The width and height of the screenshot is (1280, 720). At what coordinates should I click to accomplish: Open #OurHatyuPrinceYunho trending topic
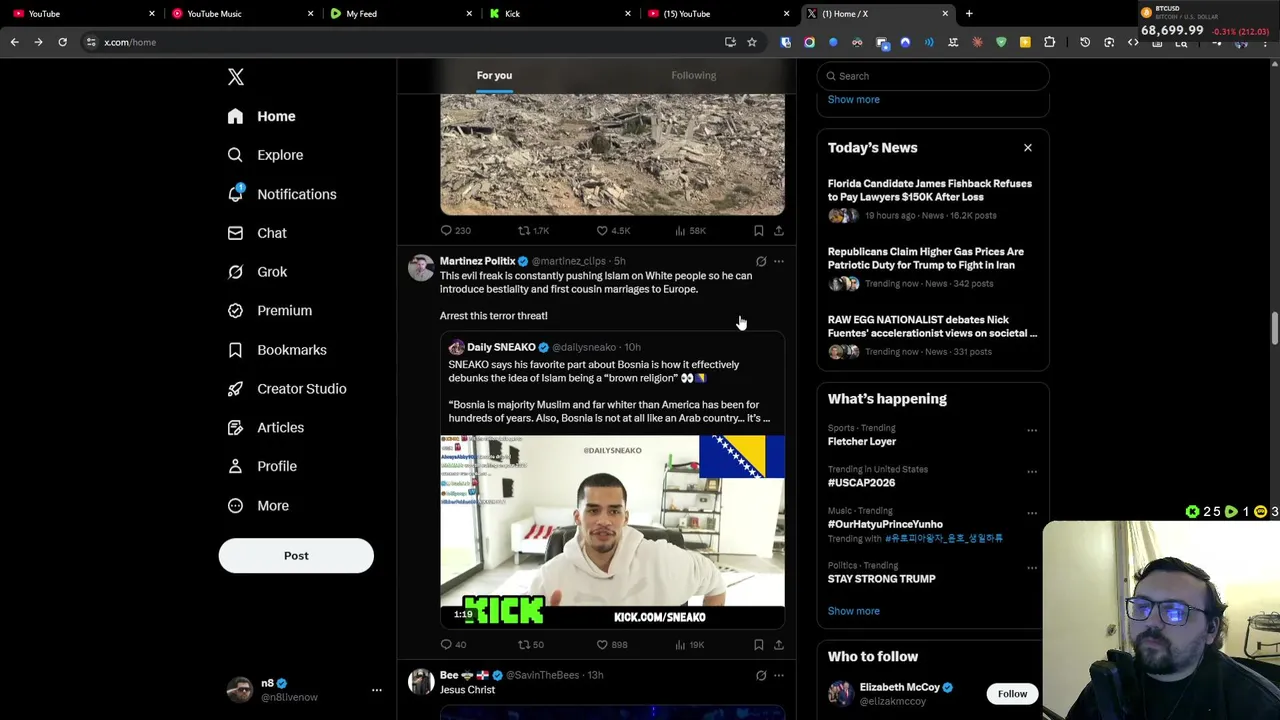[885, 524]
